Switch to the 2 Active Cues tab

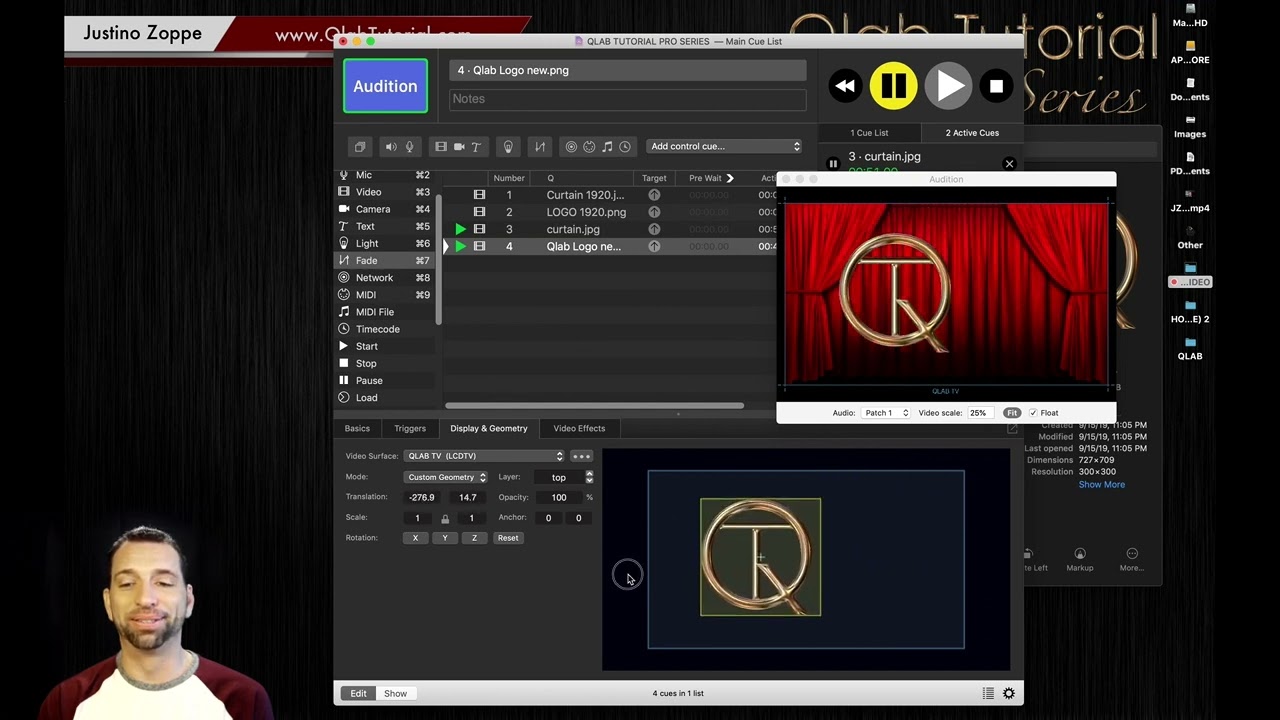click(x=972, y=132)
